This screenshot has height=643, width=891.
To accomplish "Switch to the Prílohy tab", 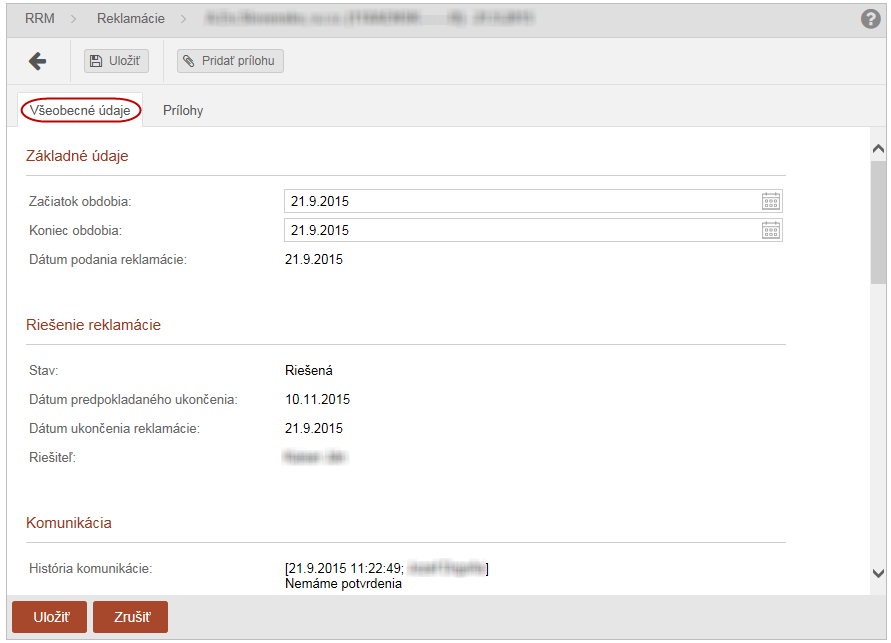I will click(x=183, y=110).
